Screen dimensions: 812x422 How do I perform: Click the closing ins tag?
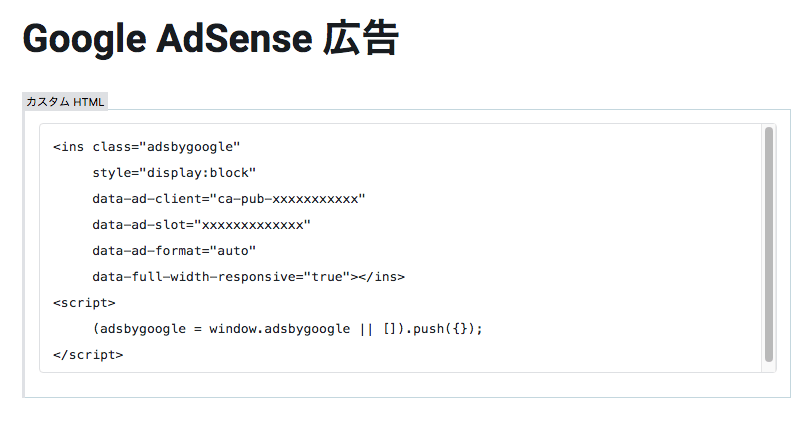click(x=381, y=277)
